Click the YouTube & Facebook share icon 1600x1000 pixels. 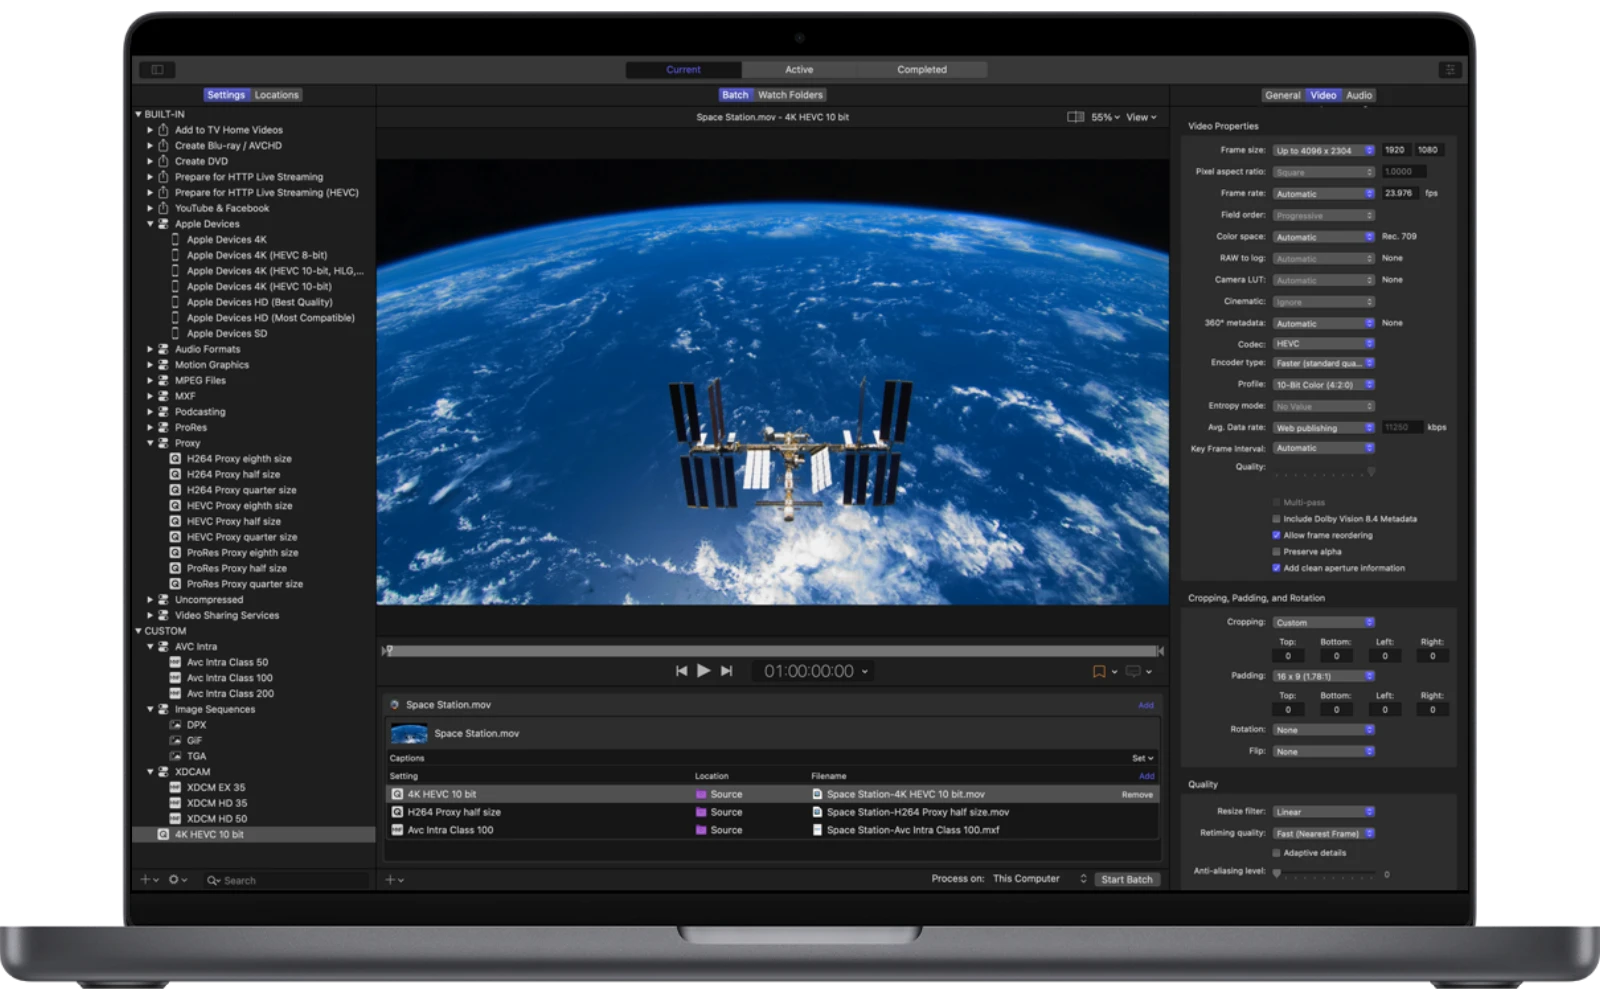tap(163, 208)
